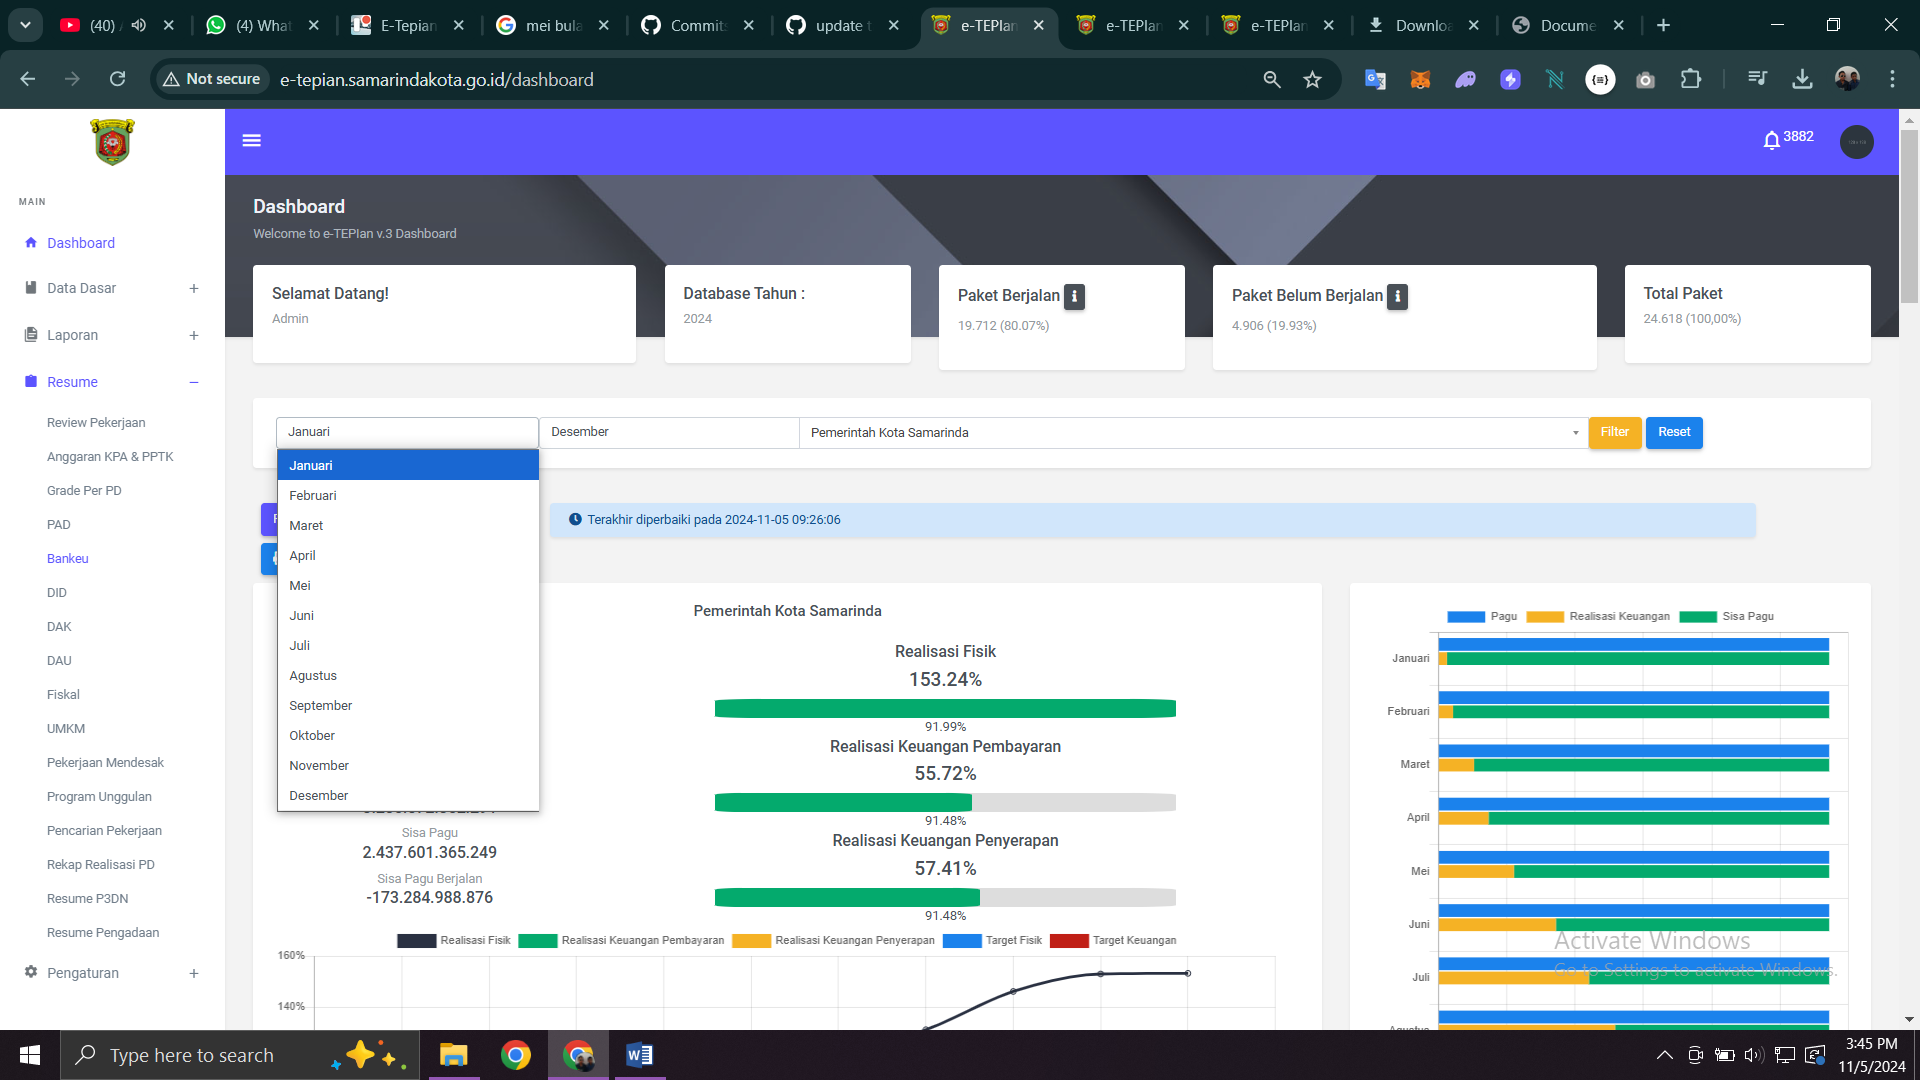This screenshot has height=1080, width=1920.
Task: Open the Bankeu link in sidebar
Action: 67,559
